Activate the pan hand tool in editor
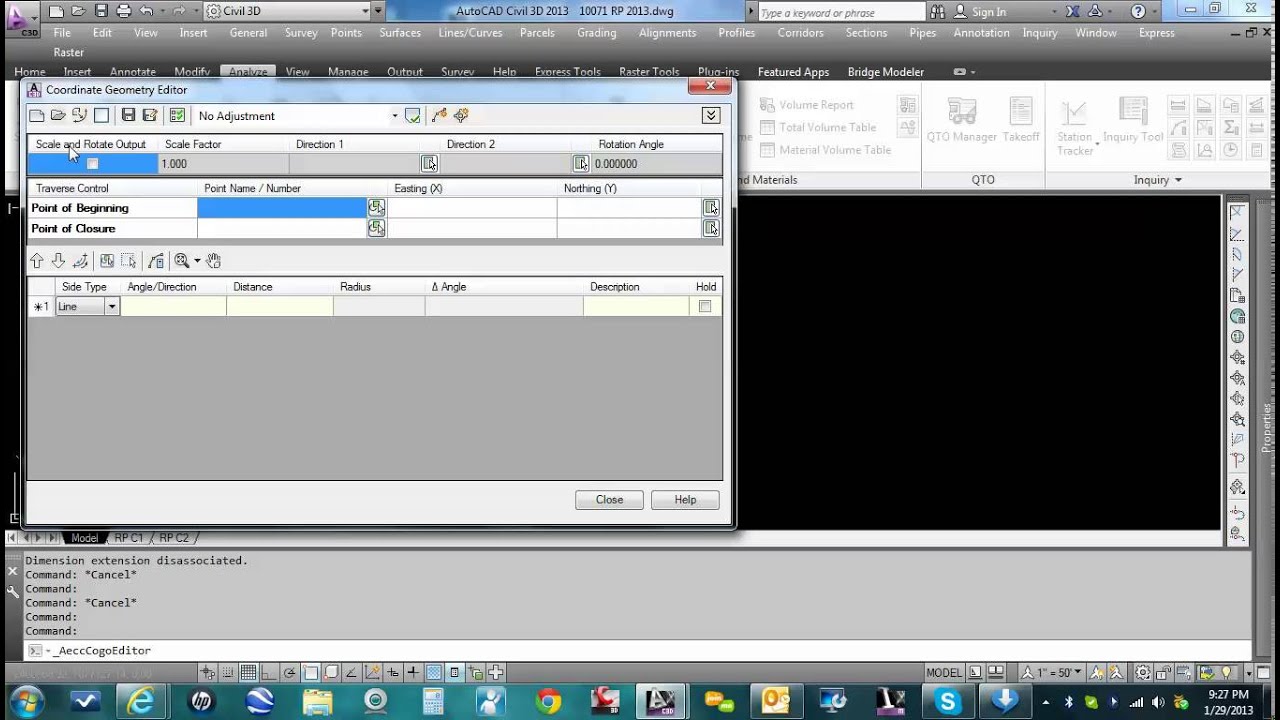The width and height of the screenshot is (1280, 720). pos(213,261)
